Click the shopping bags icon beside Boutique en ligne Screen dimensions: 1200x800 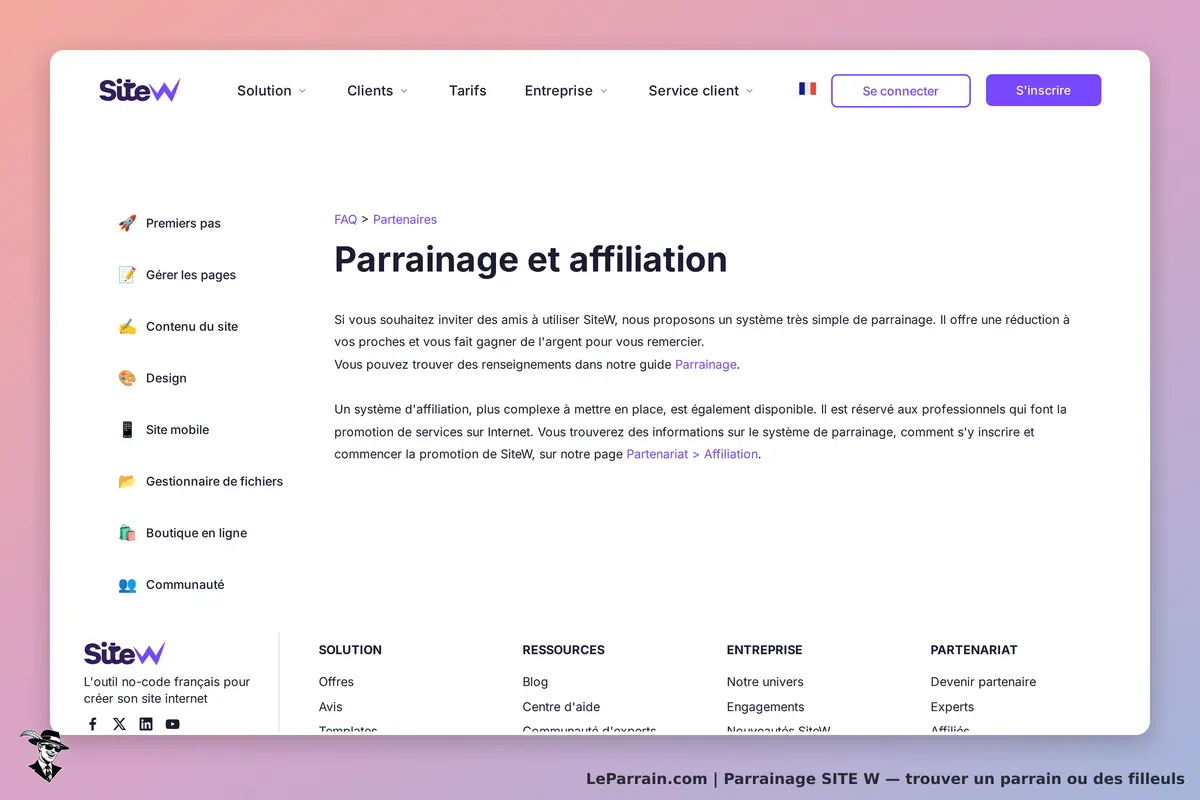tap(127, 533)
